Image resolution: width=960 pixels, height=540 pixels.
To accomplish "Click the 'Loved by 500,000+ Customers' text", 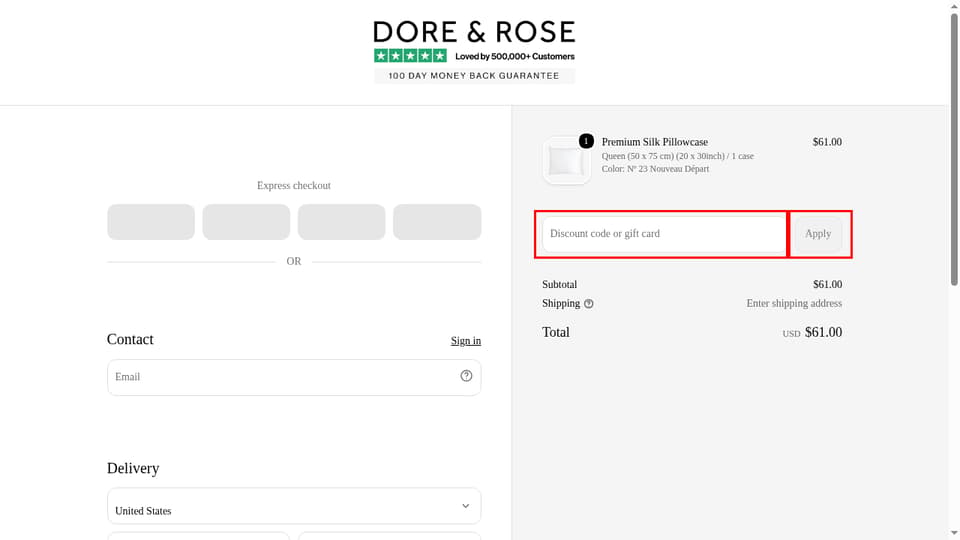I will 515,56.
